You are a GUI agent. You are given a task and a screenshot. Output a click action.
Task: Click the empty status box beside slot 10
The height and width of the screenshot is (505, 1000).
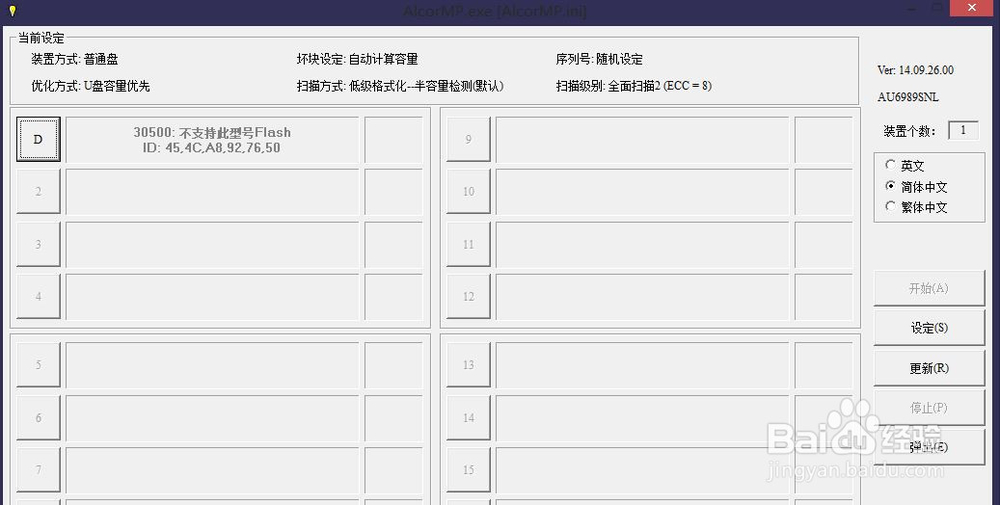(642, 191)
